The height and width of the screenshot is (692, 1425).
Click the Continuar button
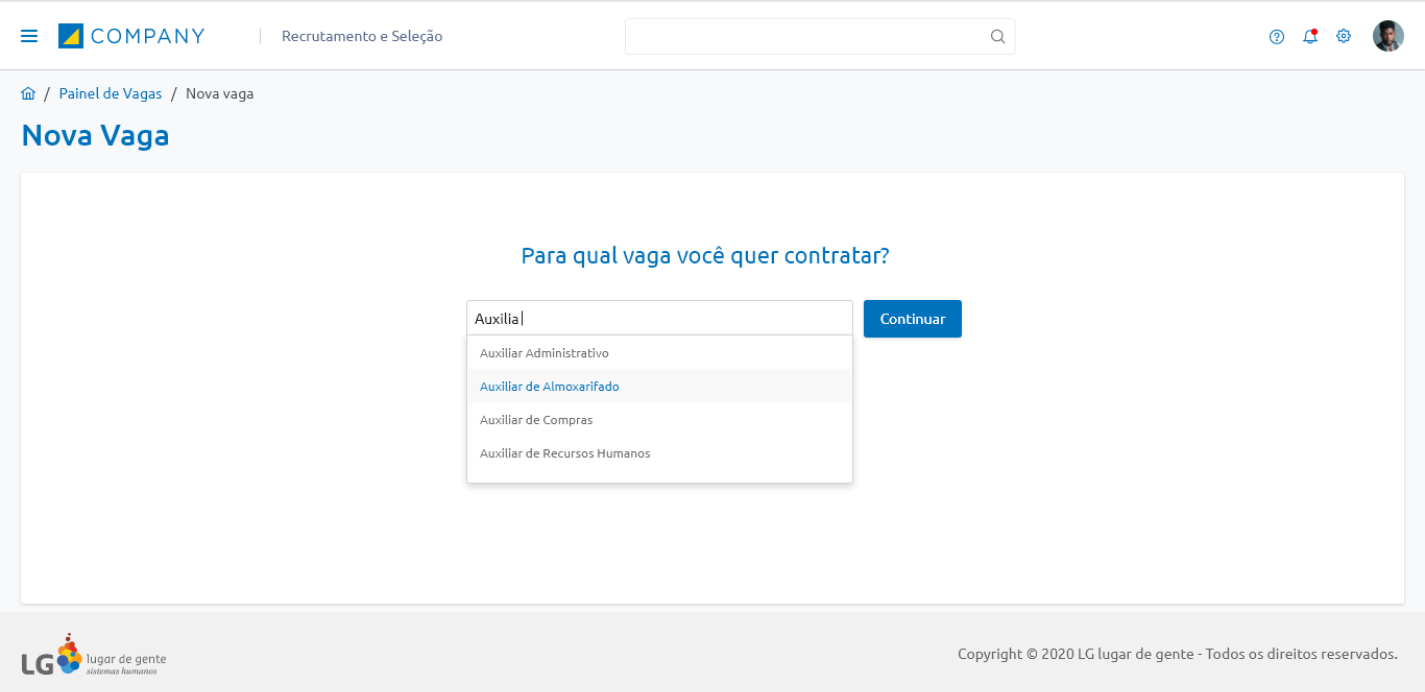[912, 319]
